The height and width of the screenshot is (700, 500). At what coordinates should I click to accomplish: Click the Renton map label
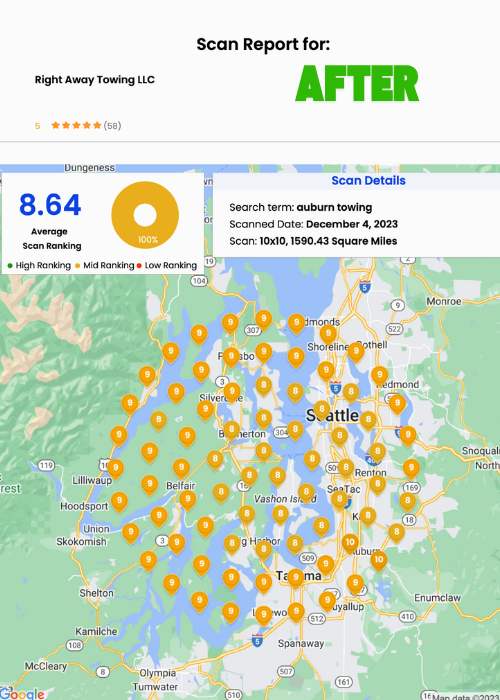click(x=371, y=473)
